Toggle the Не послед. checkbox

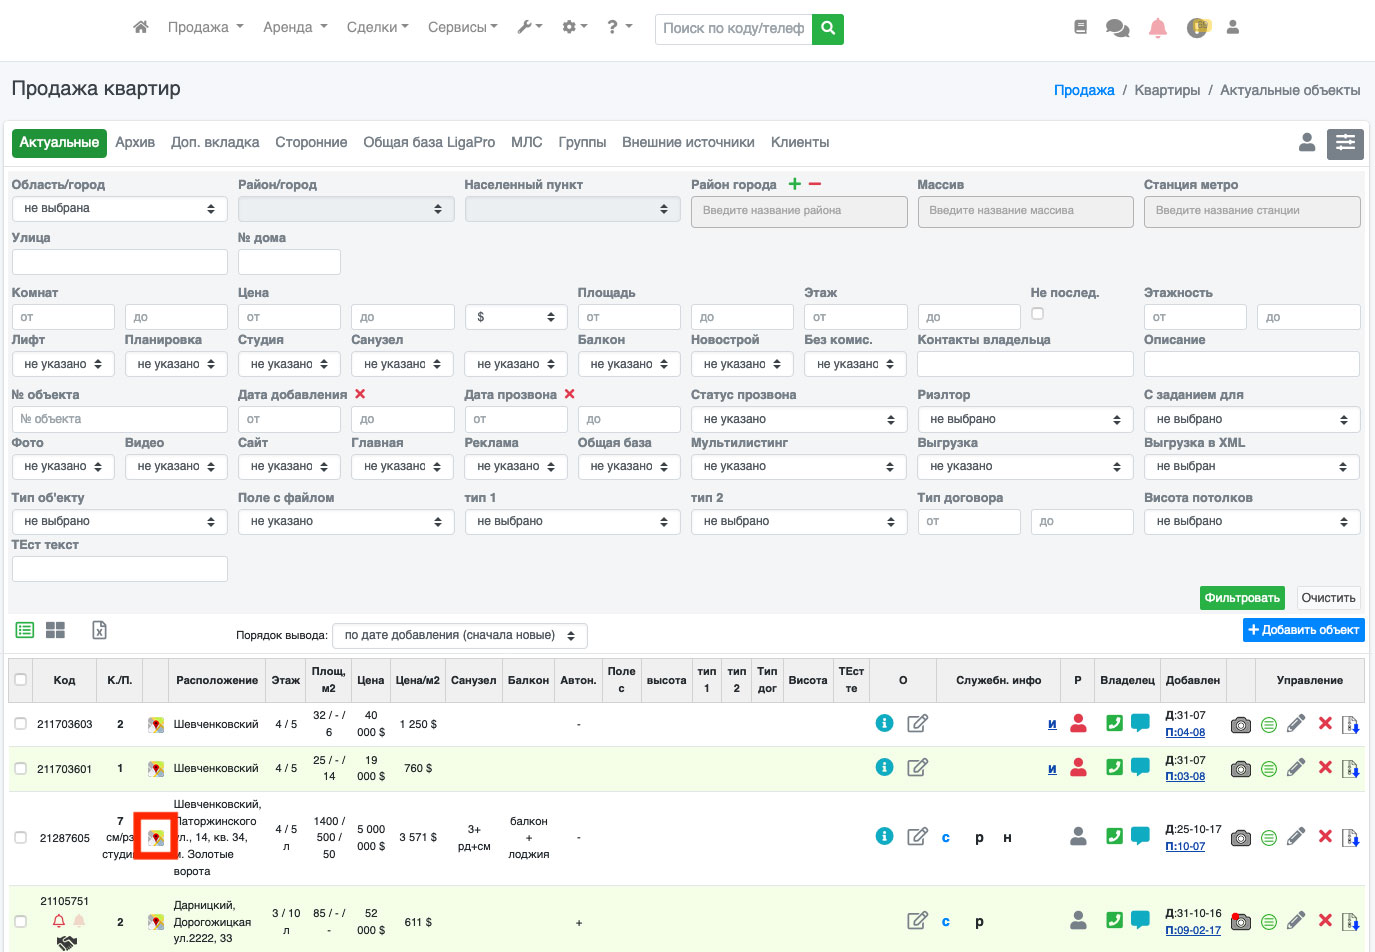point(1037,314)
